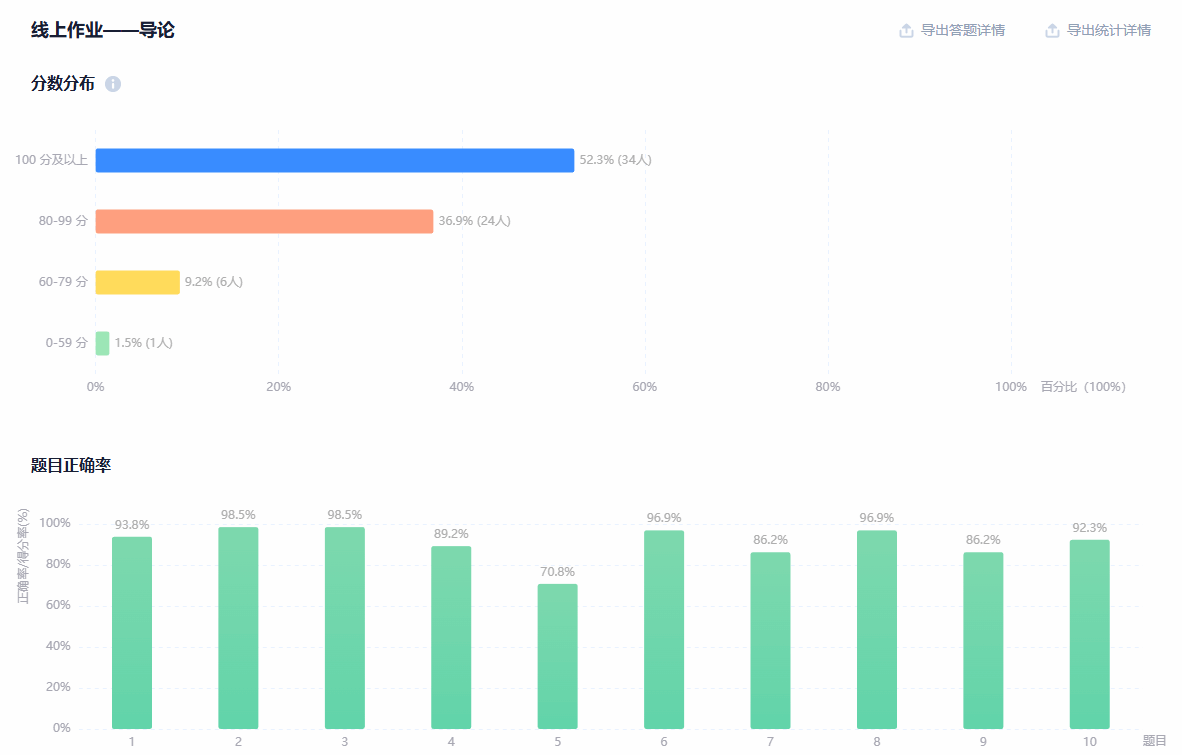Select the question 2 accuracy bar
The width and height of the screenshot is (1182, 755).
point(238,627)
